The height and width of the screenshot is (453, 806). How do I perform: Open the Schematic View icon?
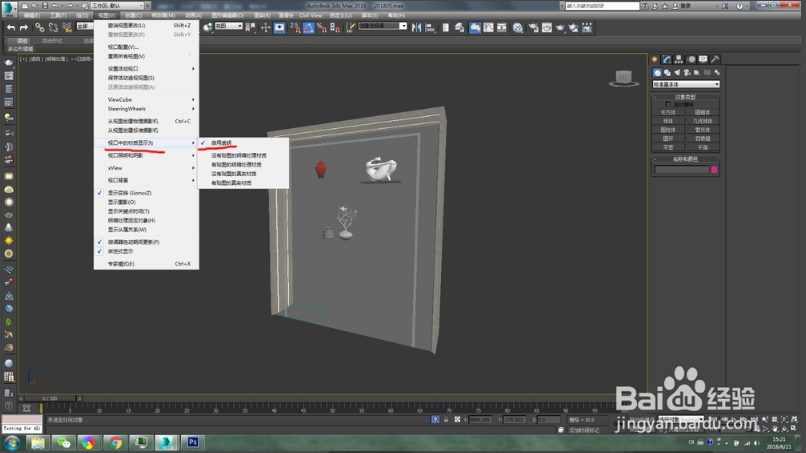tap(502, 27)
